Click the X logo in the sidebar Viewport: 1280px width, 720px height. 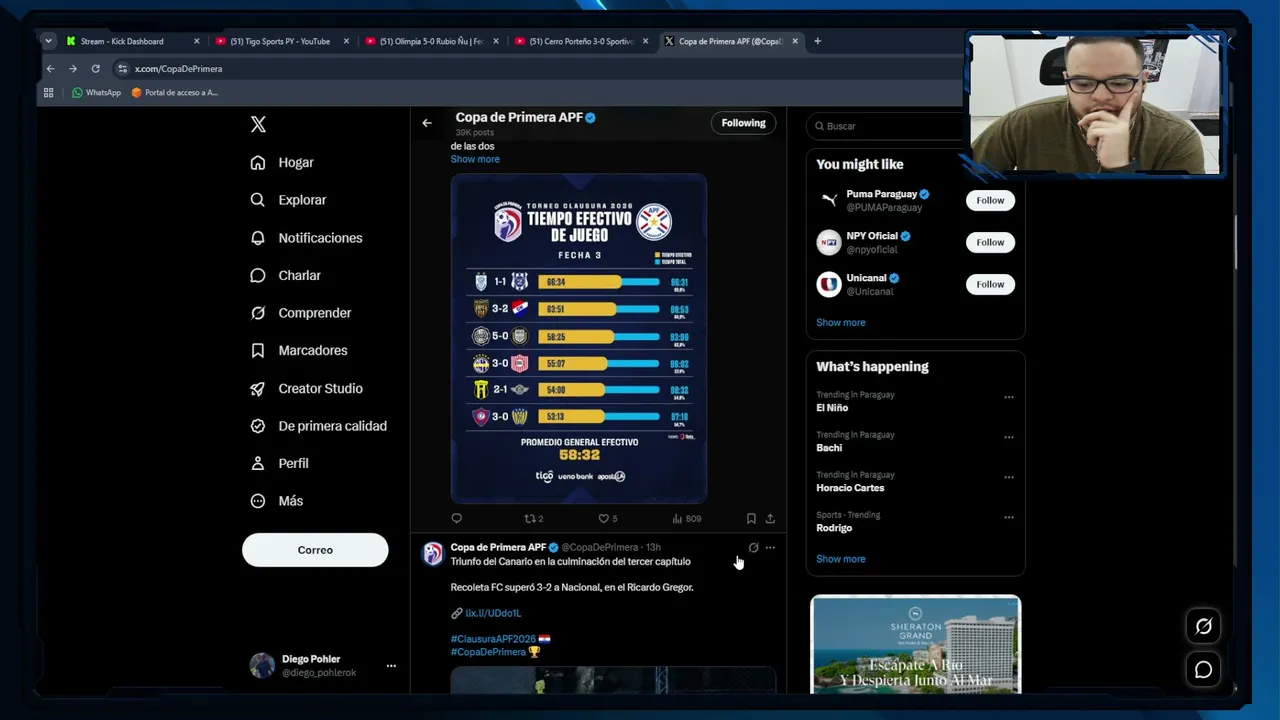coord(258,125)
